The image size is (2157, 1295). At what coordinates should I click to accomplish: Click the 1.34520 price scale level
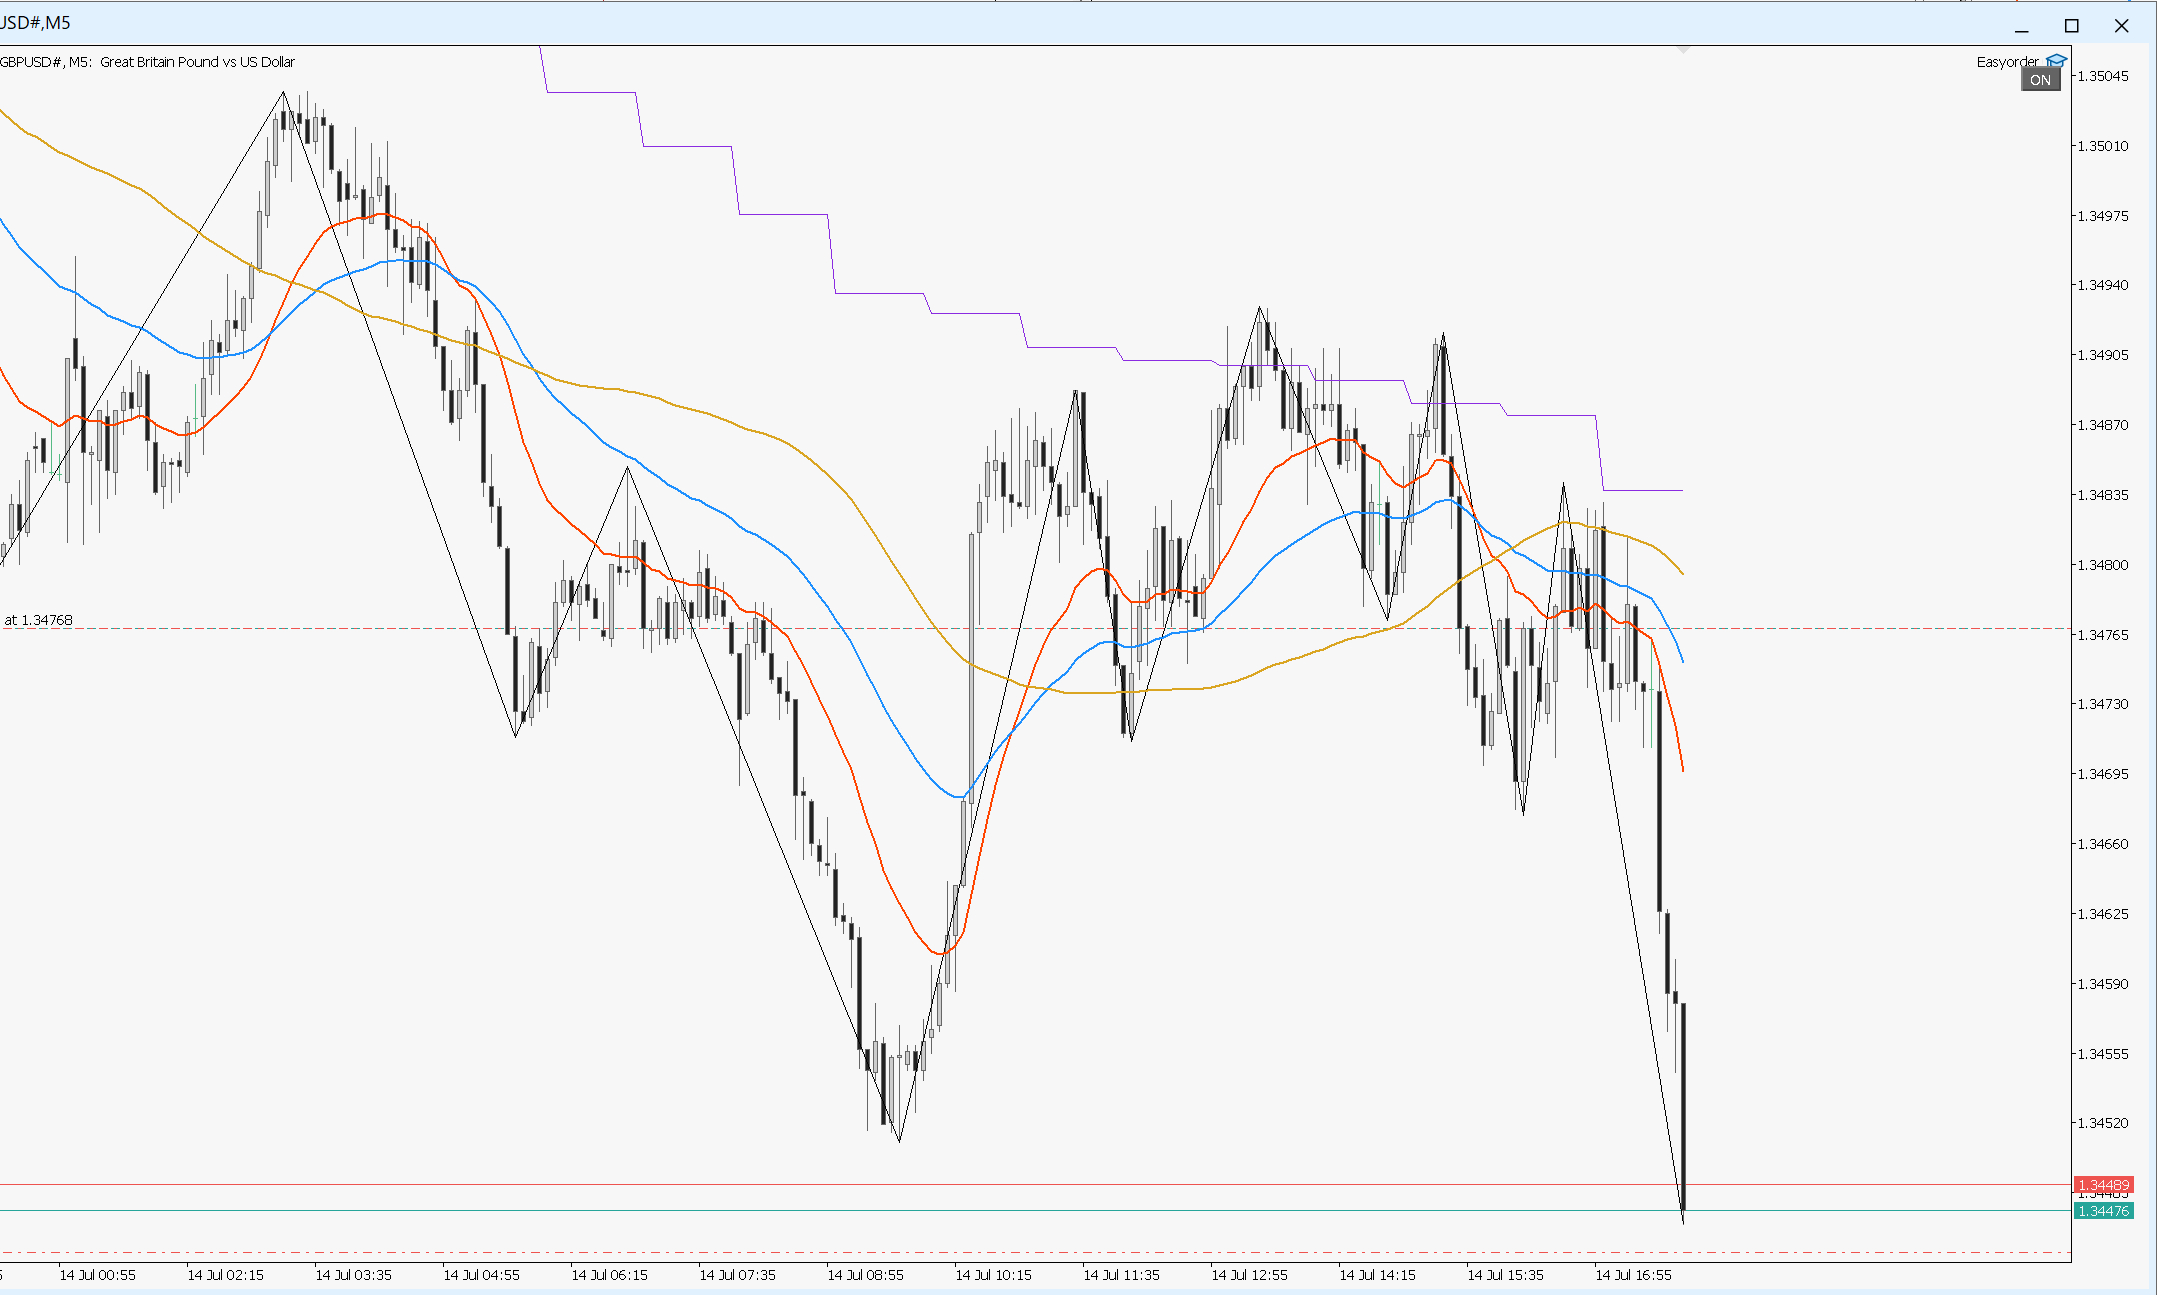[2102, 1123]
